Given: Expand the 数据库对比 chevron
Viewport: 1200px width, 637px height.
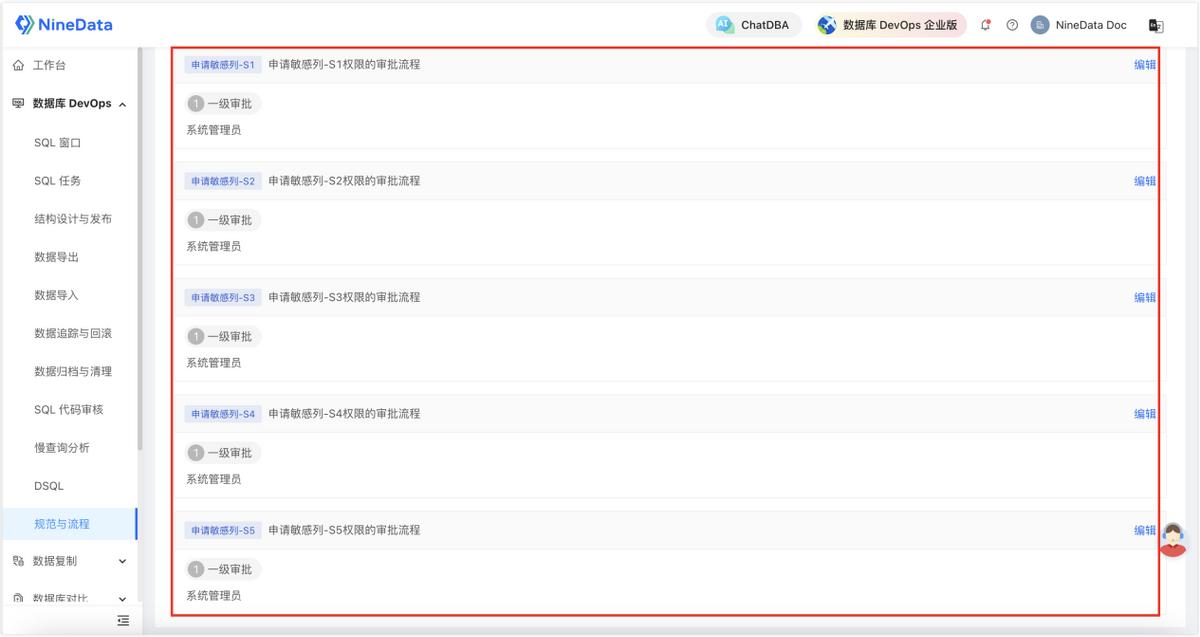Looking at the screenshot, I should coord(122,598).
